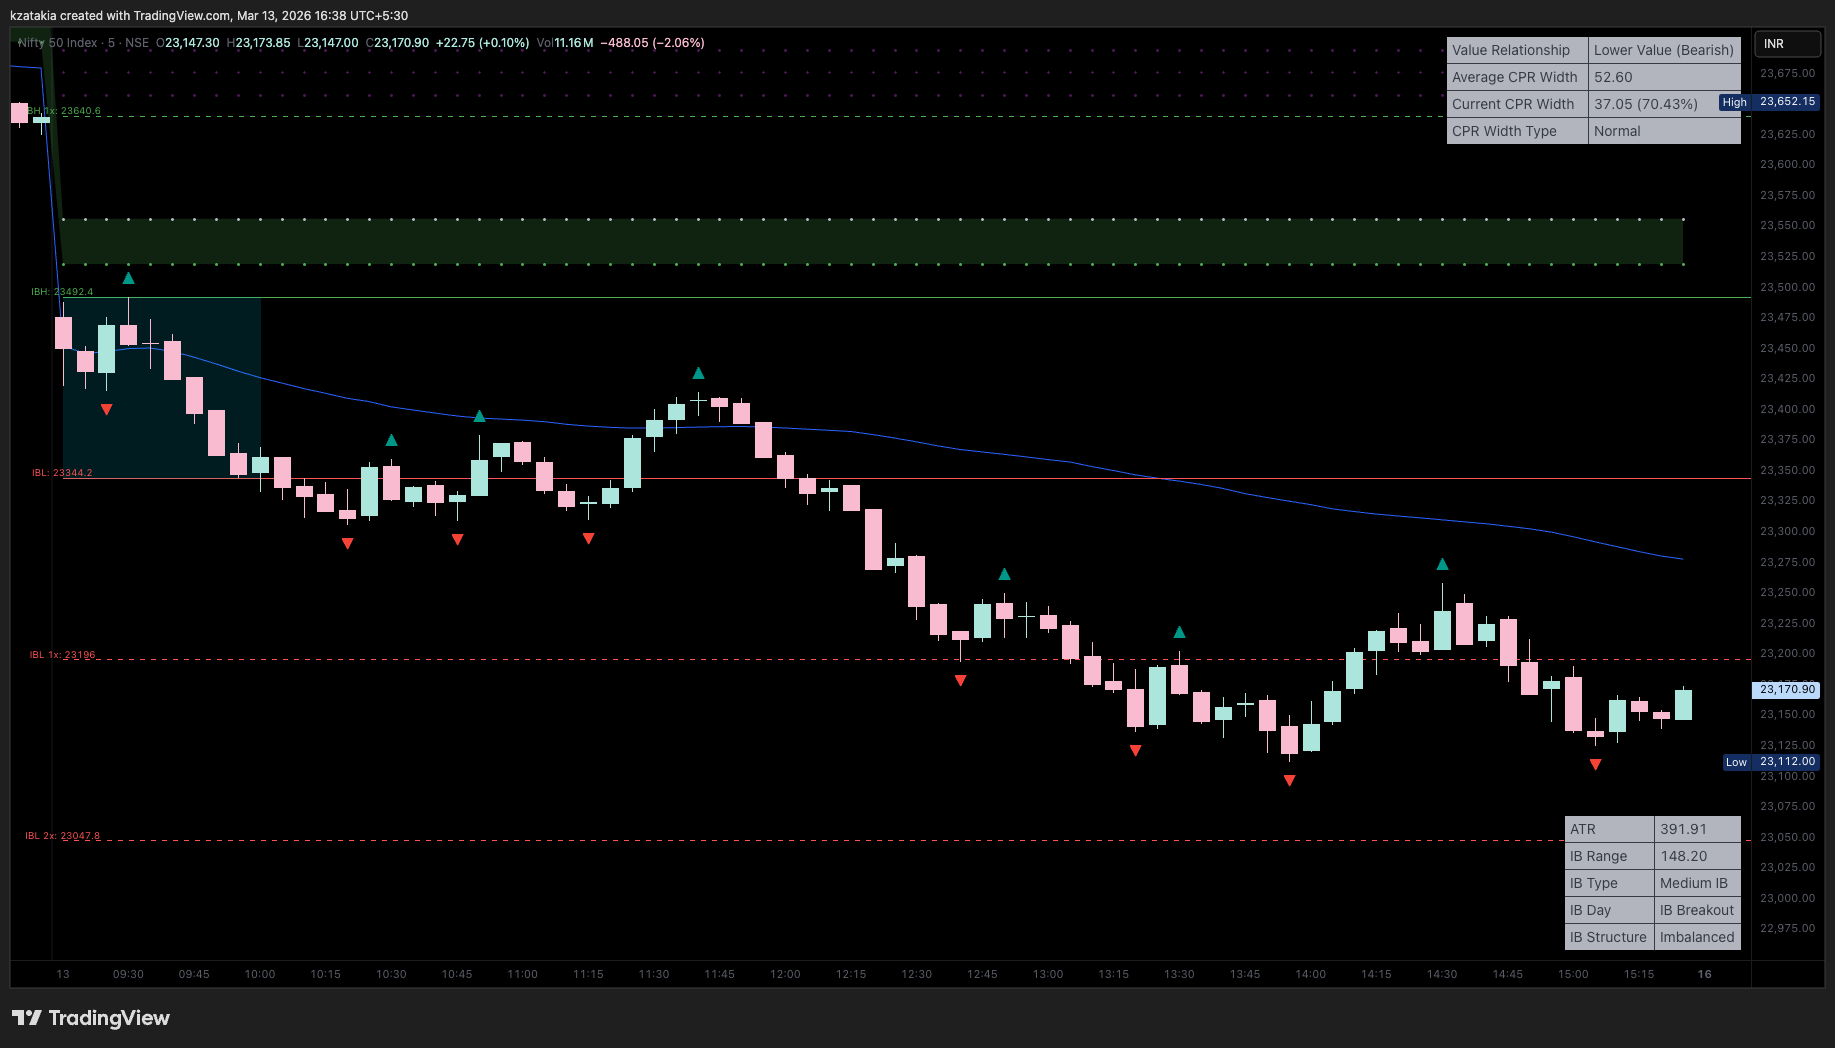Click the IBL: 23344.2 level label
Image resolution: width=1835 pixels, height=1048 pixels.
point(62,473)
